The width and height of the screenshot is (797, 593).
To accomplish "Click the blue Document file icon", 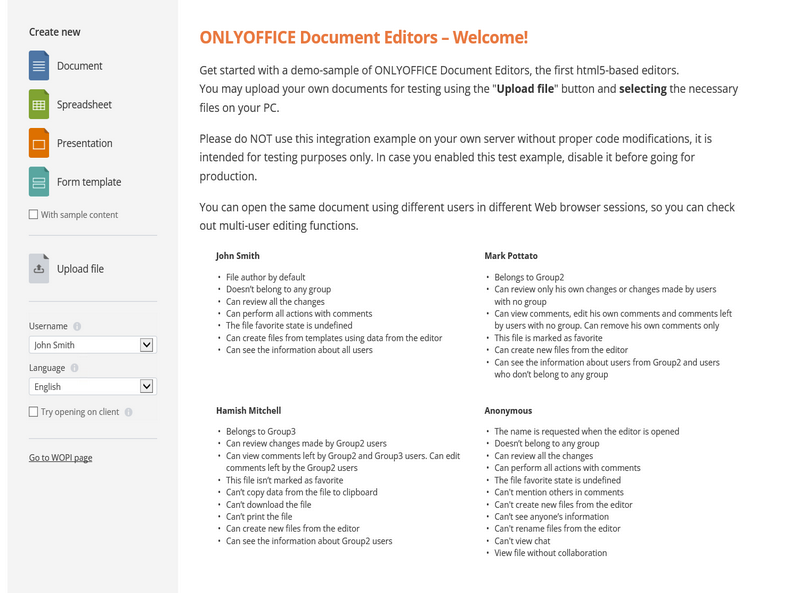I will tap(39, 66).
